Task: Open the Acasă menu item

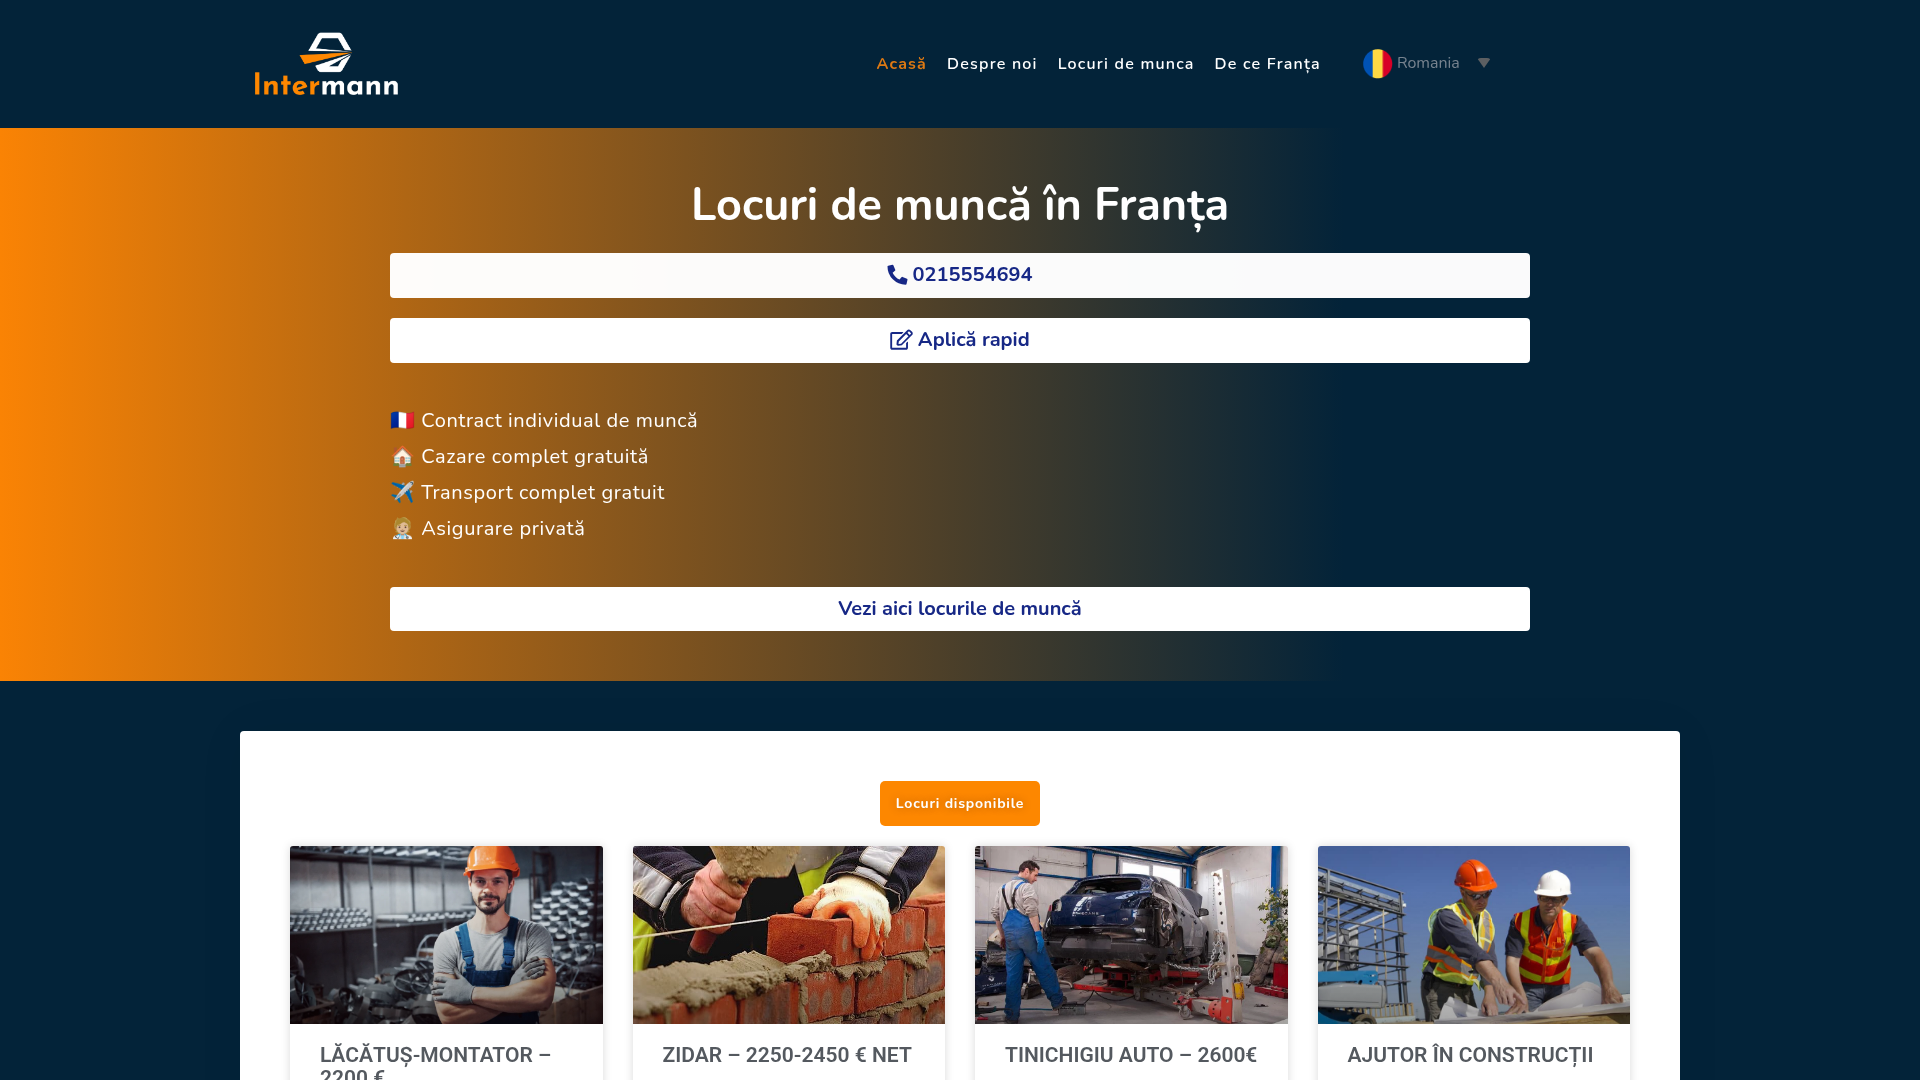Action: pyautogui.click(x=901, y=64)
